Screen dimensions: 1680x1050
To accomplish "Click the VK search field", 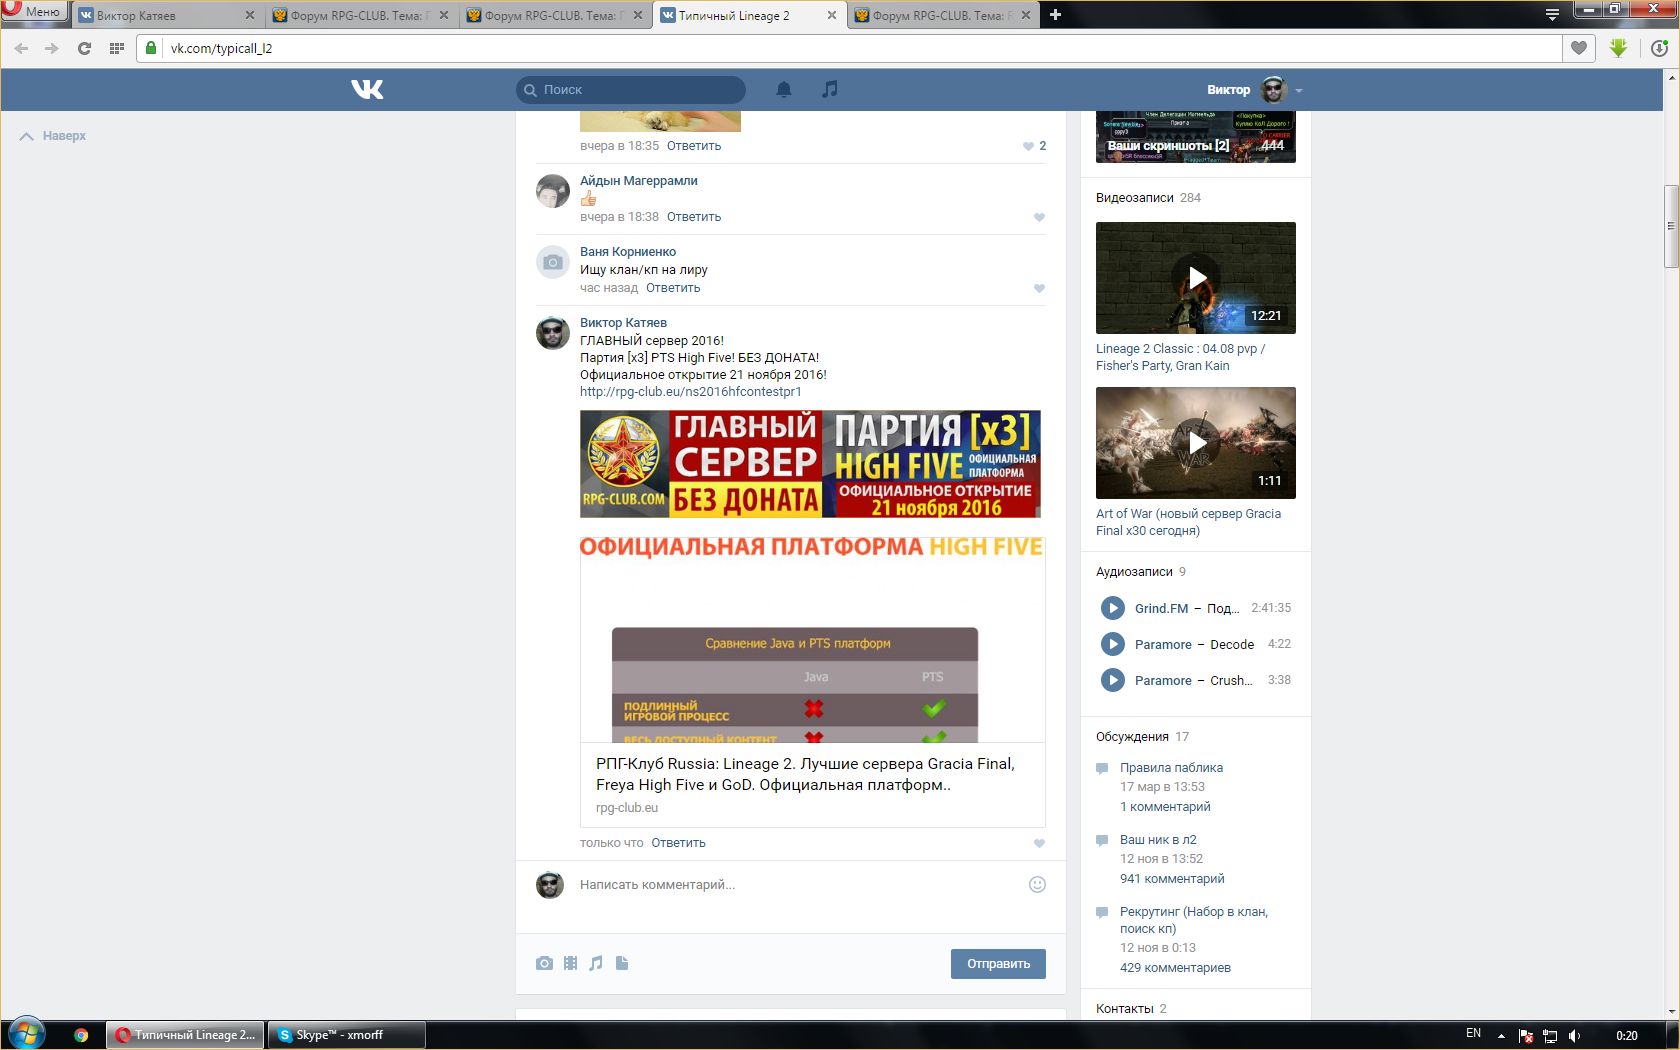I will point(631,90).
